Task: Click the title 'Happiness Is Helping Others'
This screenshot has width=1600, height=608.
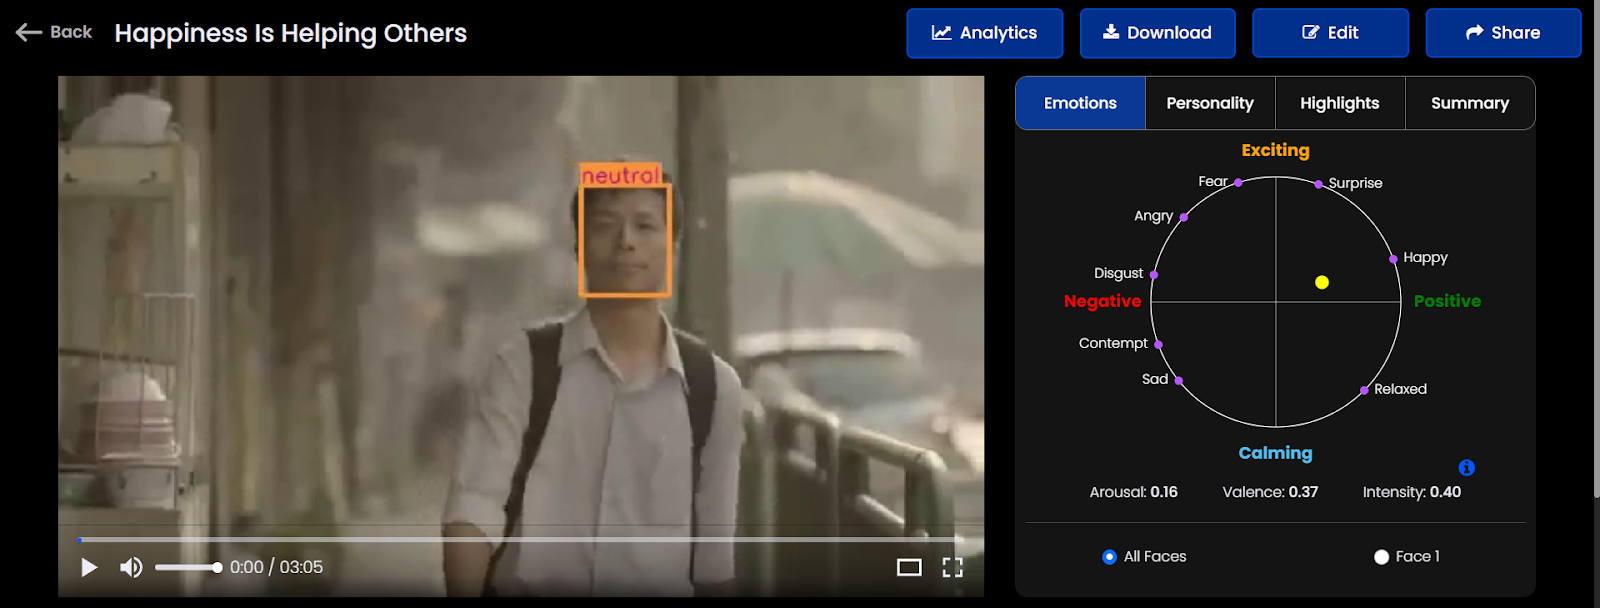Action: click(x=291, y=33)
